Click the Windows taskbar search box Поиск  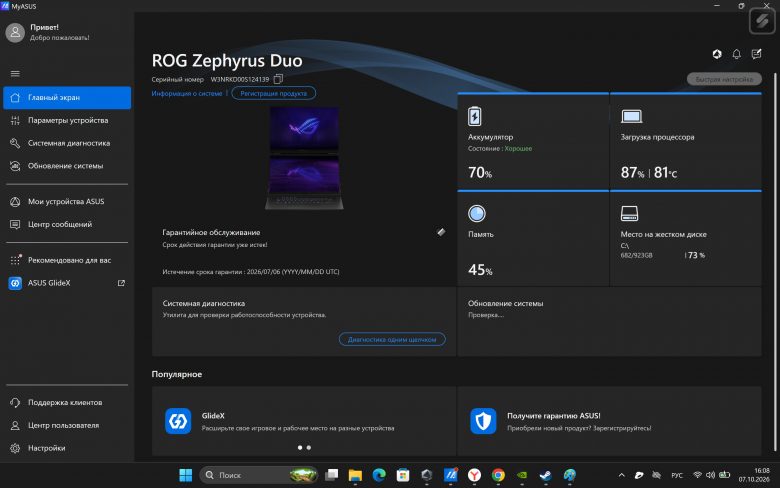pos(259,476)
